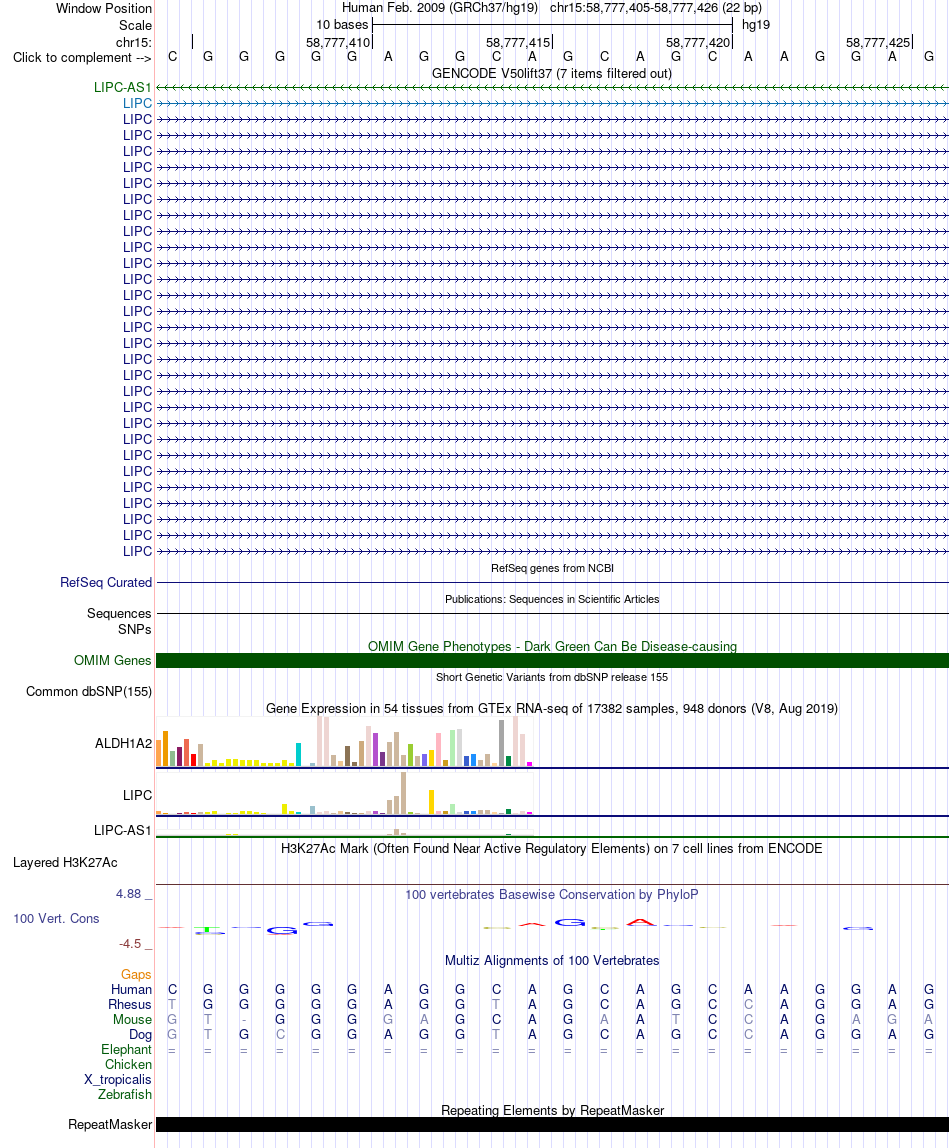Click the Rhesus alignment row label
This screenshot has width=950, height=1148.
130,1004
